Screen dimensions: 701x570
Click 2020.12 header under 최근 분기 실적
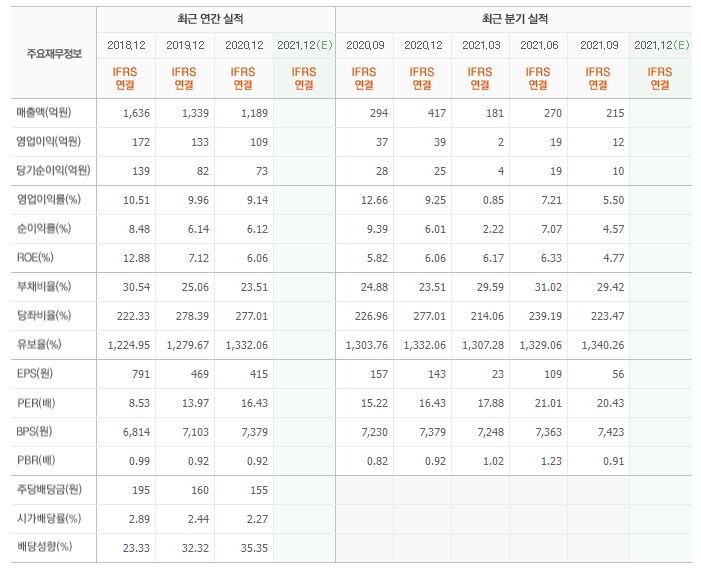(x=423, y=45)
